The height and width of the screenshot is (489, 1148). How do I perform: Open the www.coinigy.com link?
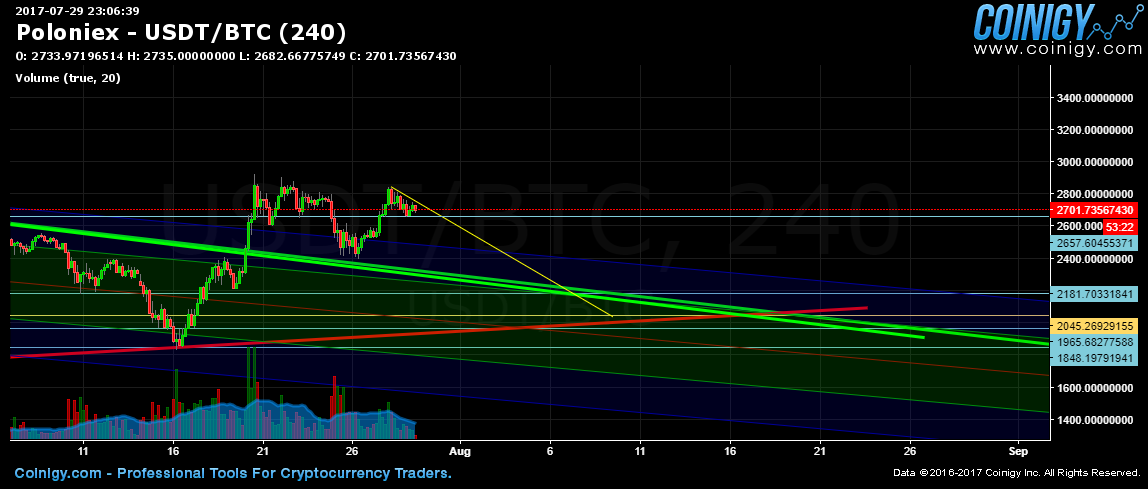pyautogui.click(x=1057, y=51)
